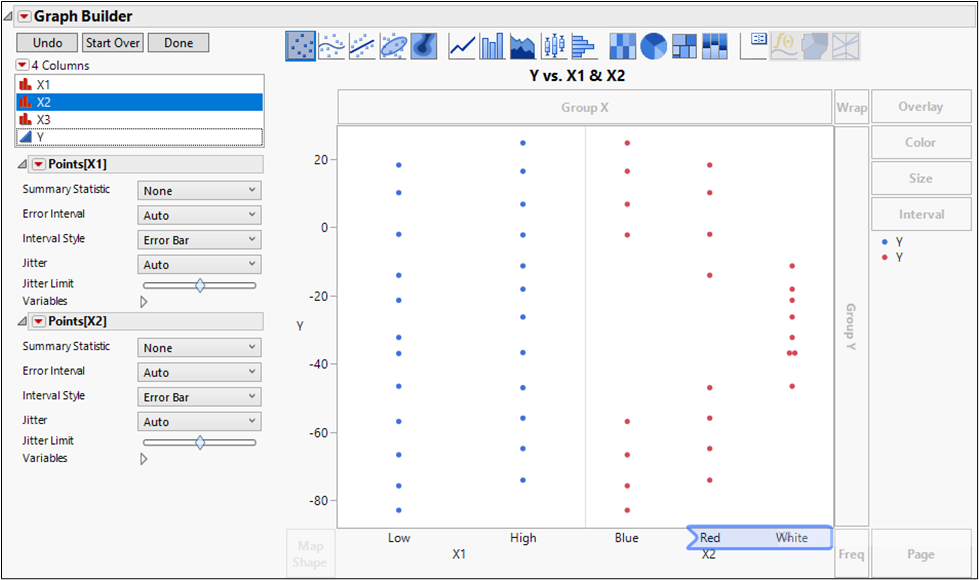Click the Size drop zone

pos(921,179)
